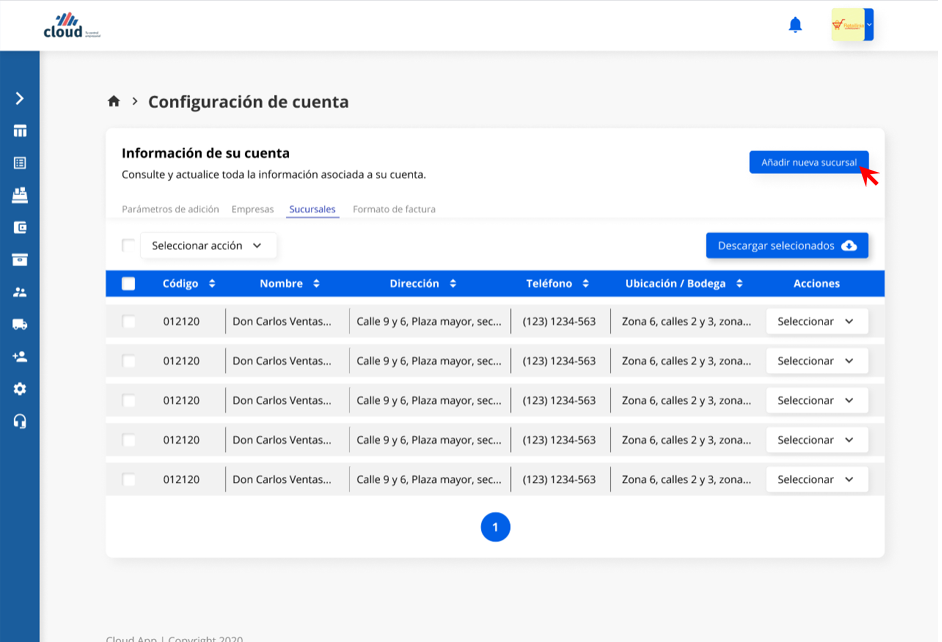Viewport: 942px width, 642px height.
Task: Click the cloud logo
Action: coord(71,26)
